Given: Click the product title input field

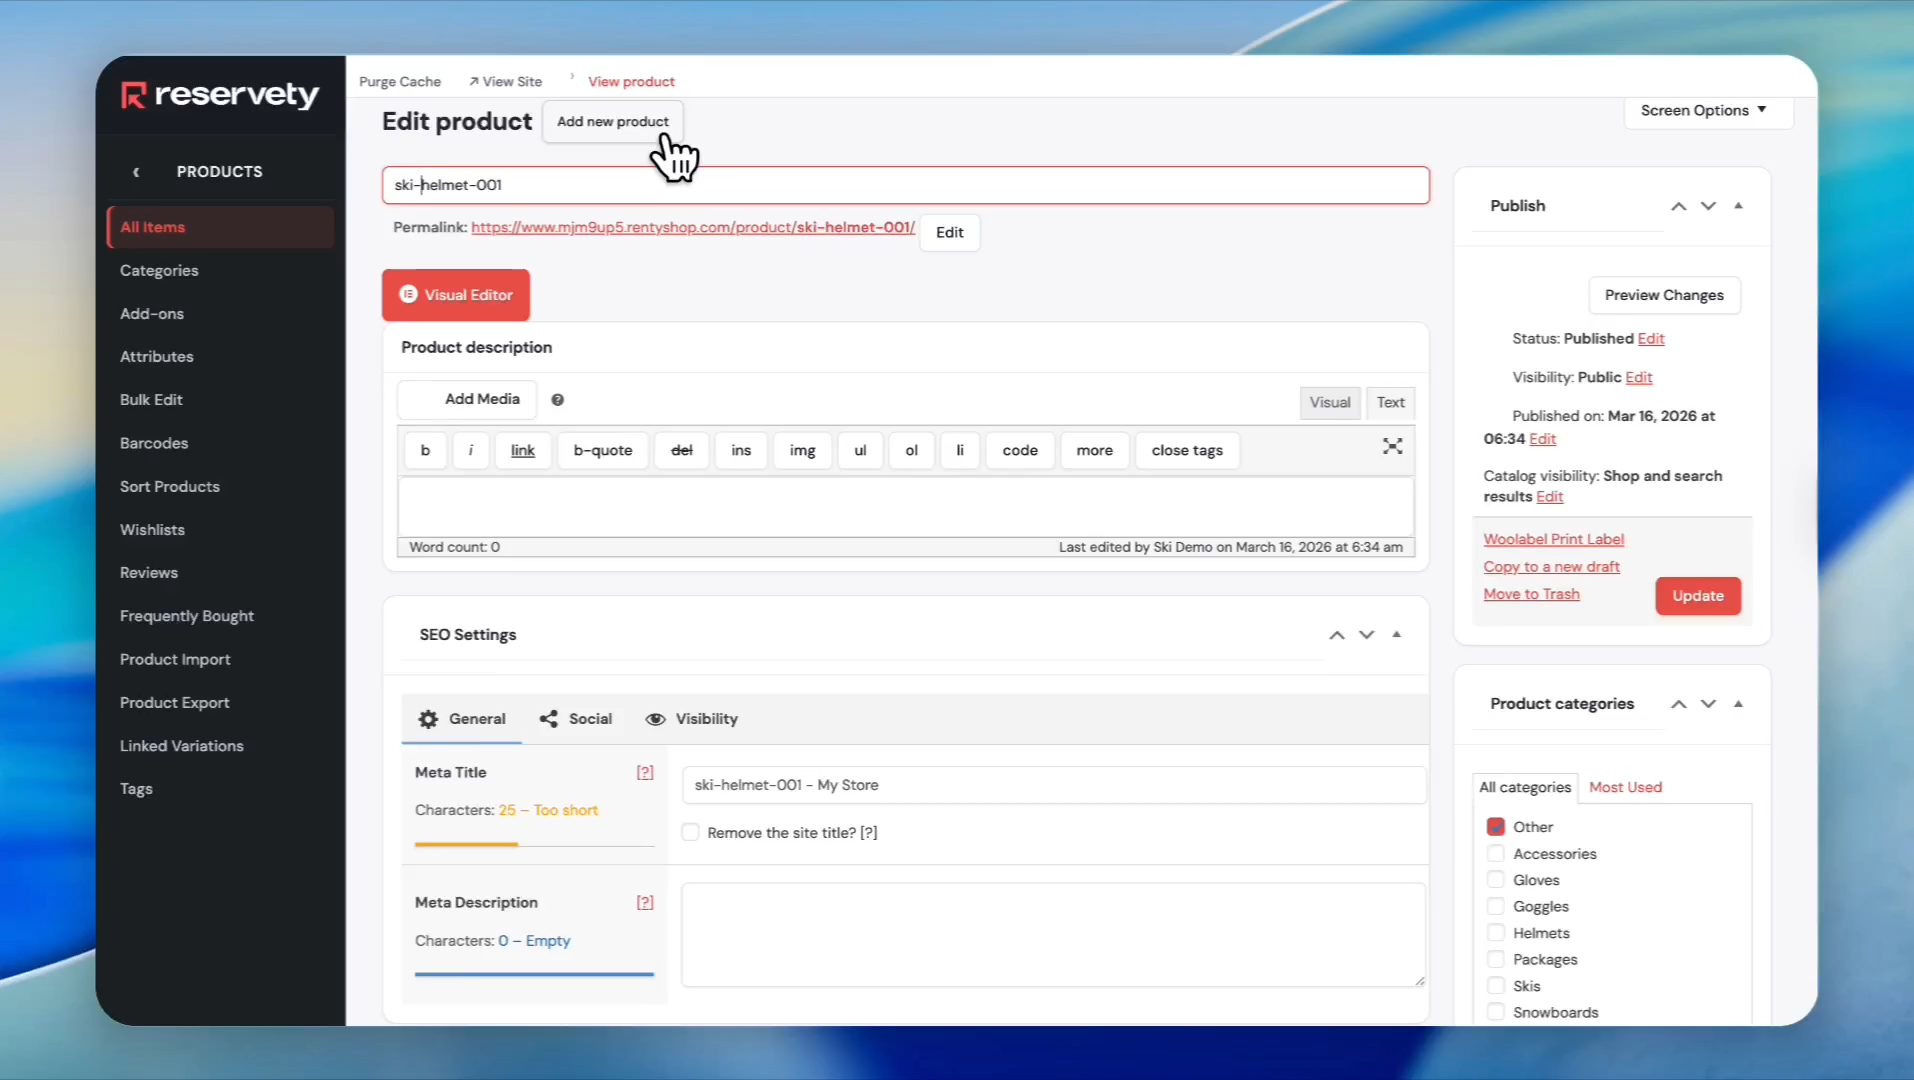Looking at the screenshot, I should click(x=905, y=185).
